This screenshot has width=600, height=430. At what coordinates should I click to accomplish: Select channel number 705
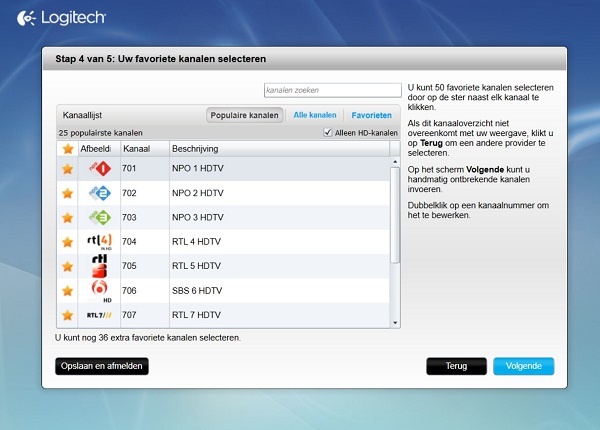tap(129, 266)
